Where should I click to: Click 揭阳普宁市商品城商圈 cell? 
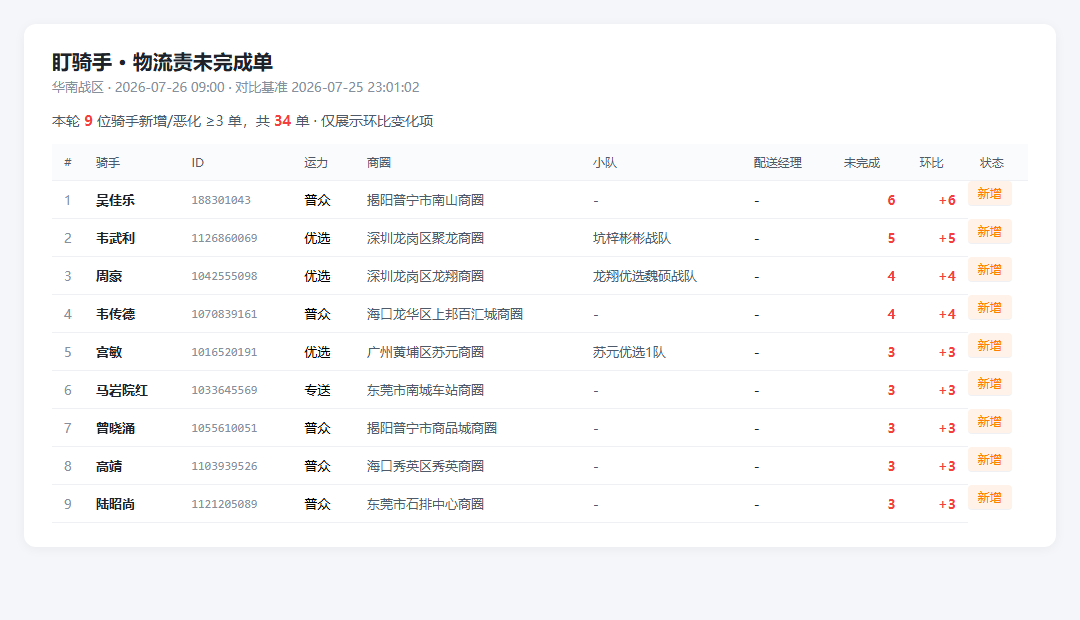pyautogui.click(x=432, y=428)
